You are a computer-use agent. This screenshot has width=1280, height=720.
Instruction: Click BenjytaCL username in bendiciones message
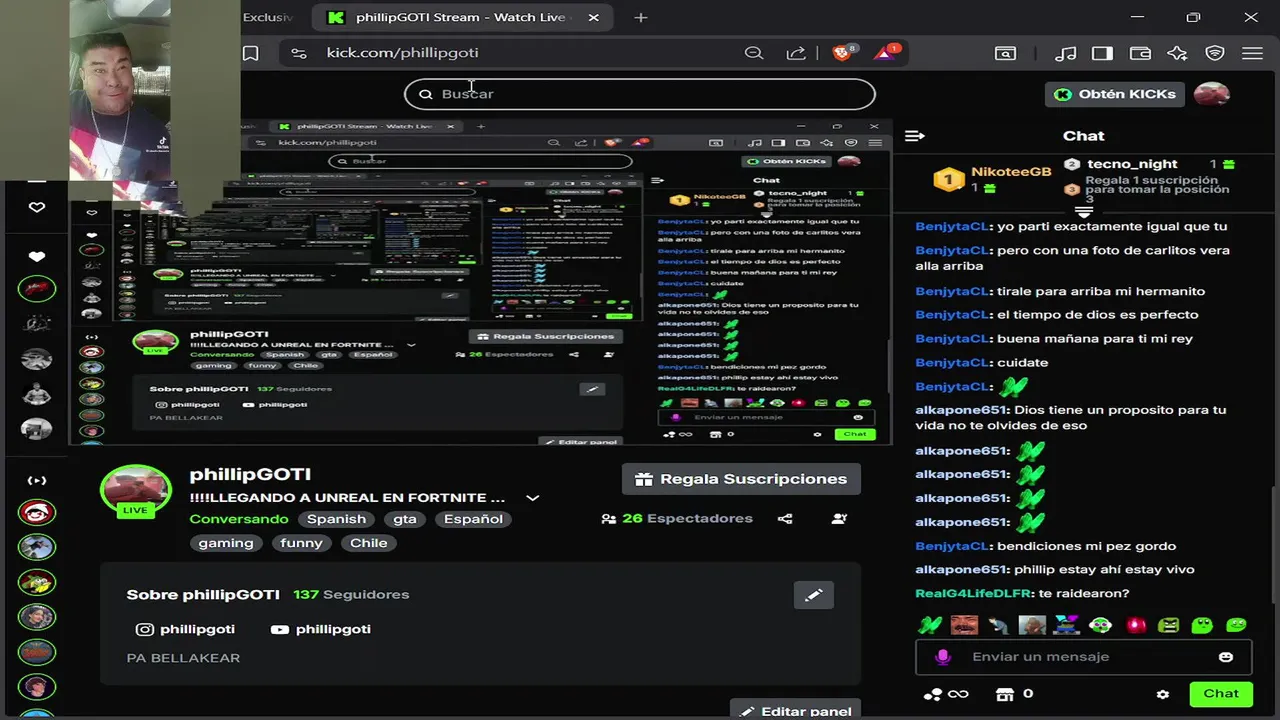[x=951, y=546]
